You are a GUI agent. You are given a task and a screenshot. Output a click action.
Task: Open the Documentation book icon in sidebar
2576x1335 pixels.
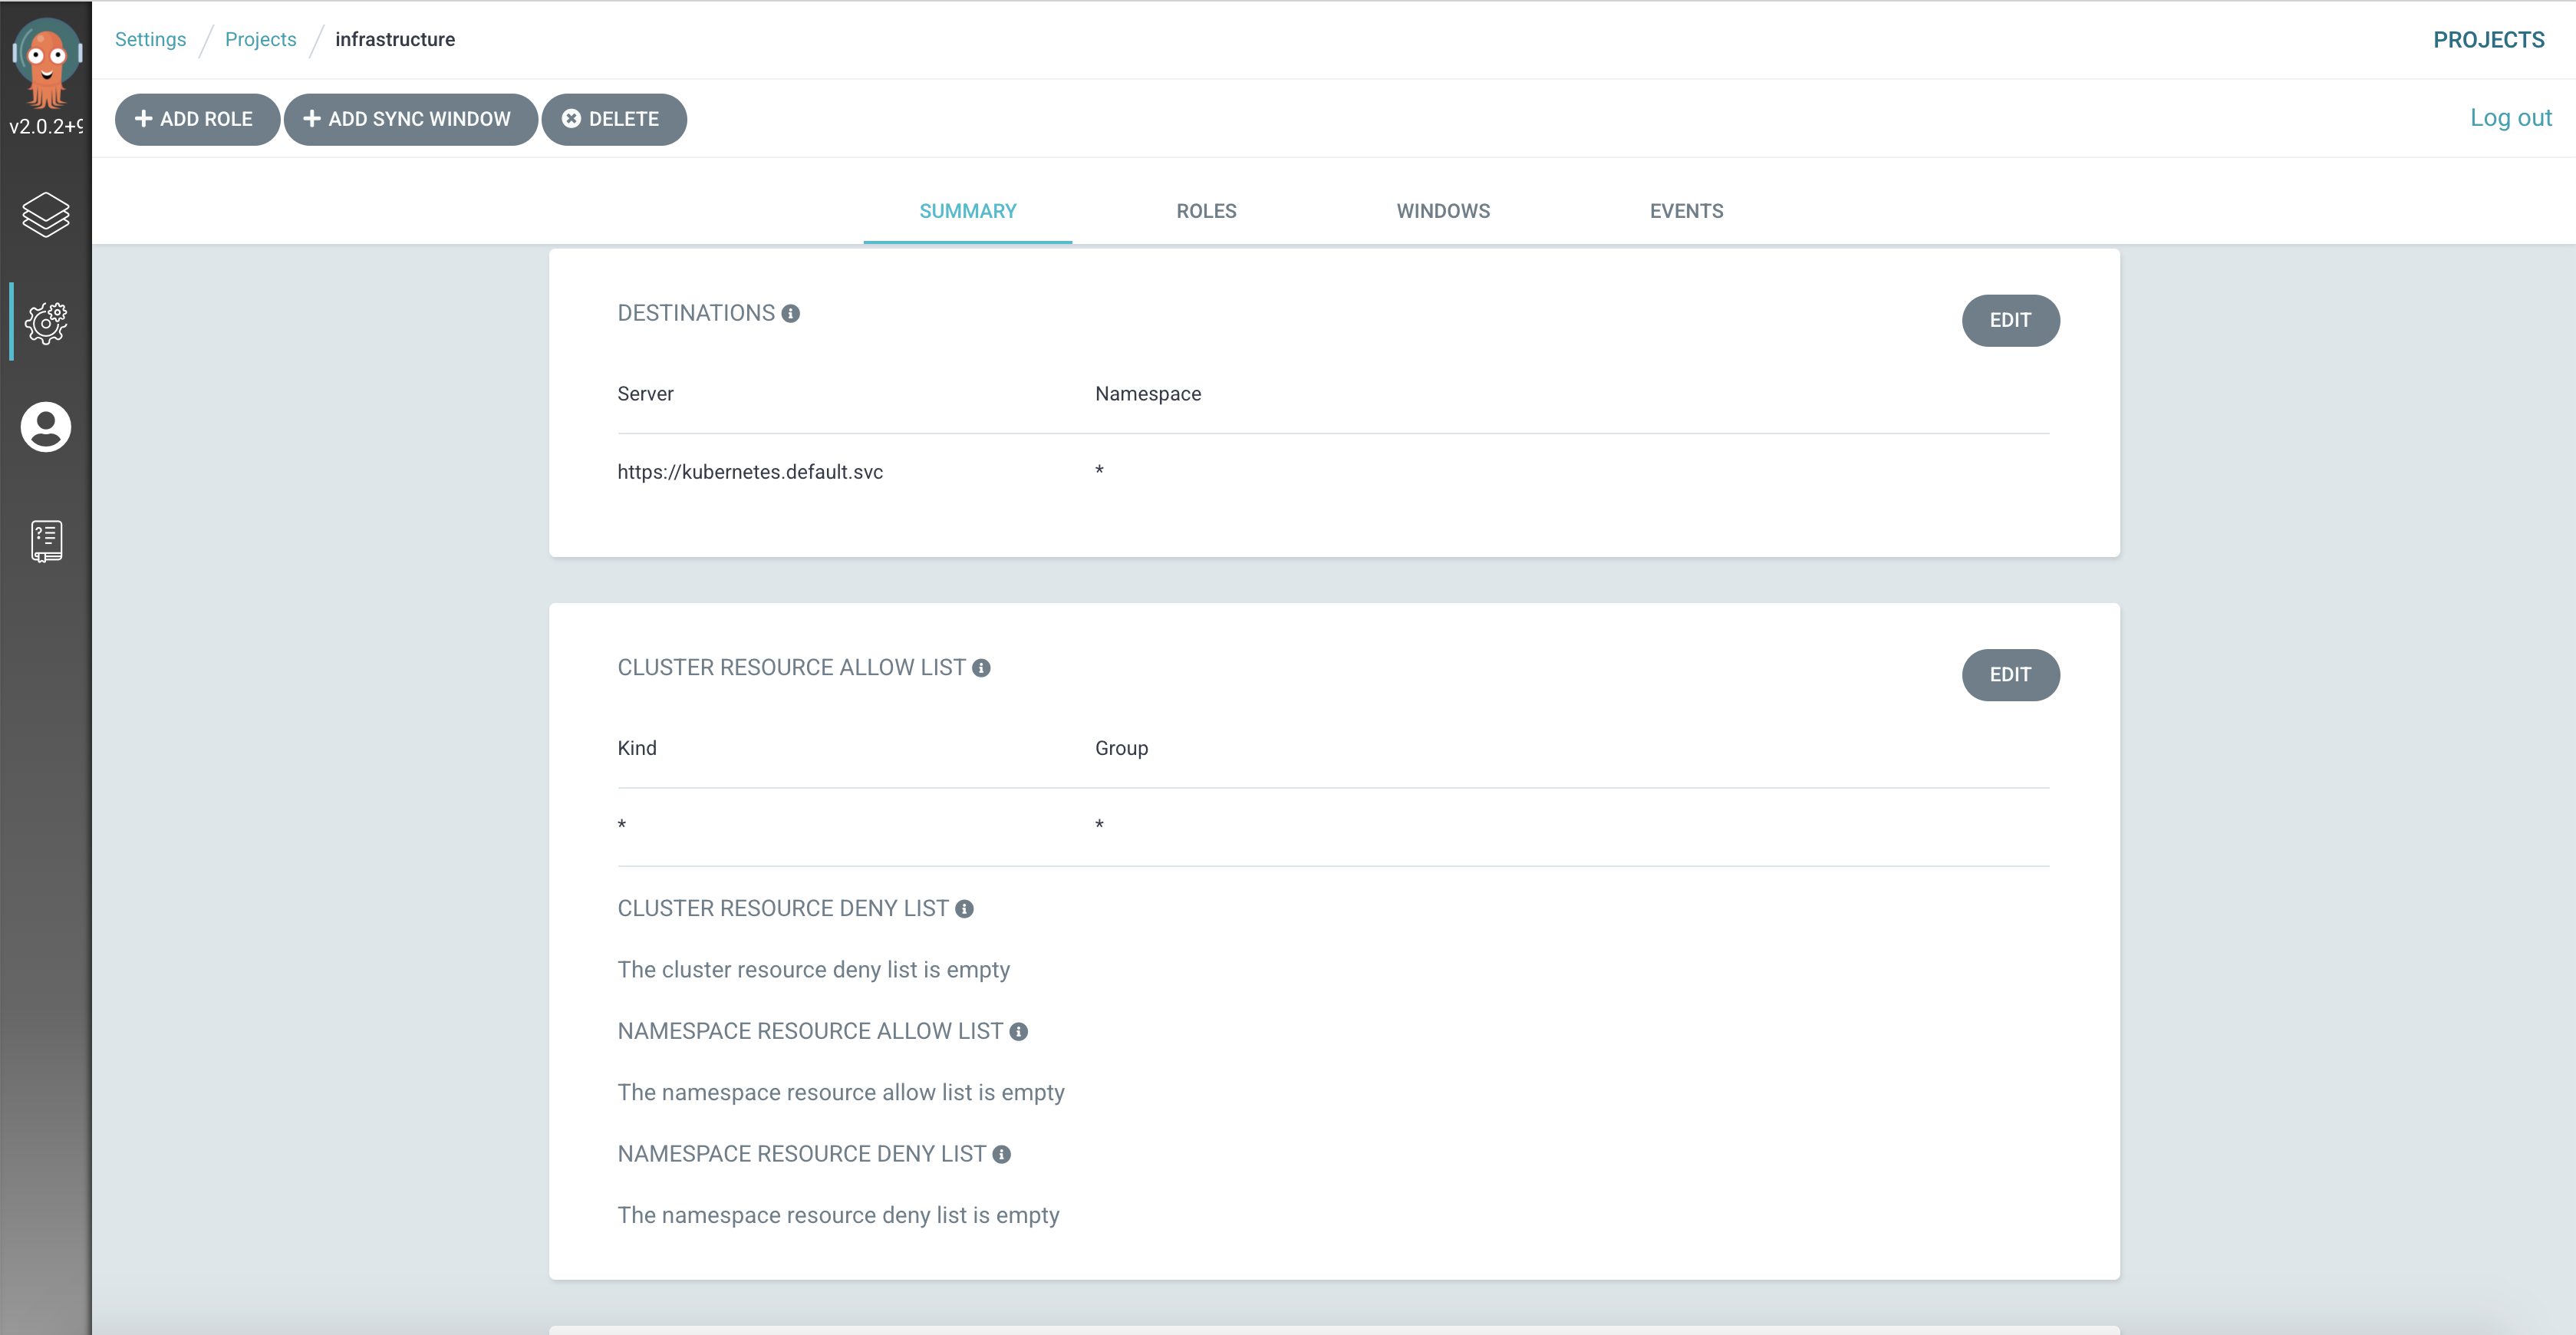click(46, 541)
